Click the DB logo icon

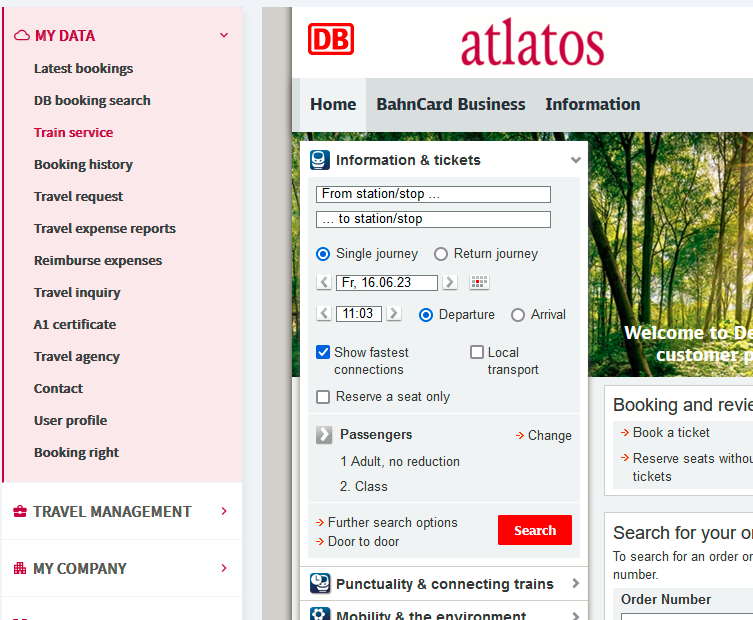pyautogui.click(x=331, y=39)
